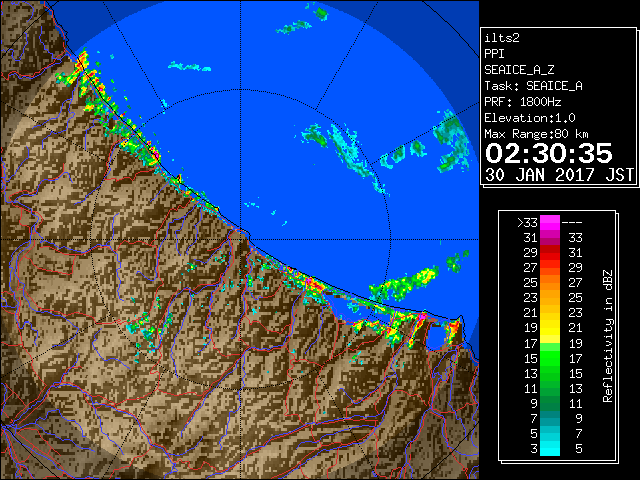Image resolution: width=640 pixels, height=480 pixels.
Task: Click the 'ilts2' radar site label
Action: click(502, 38)
